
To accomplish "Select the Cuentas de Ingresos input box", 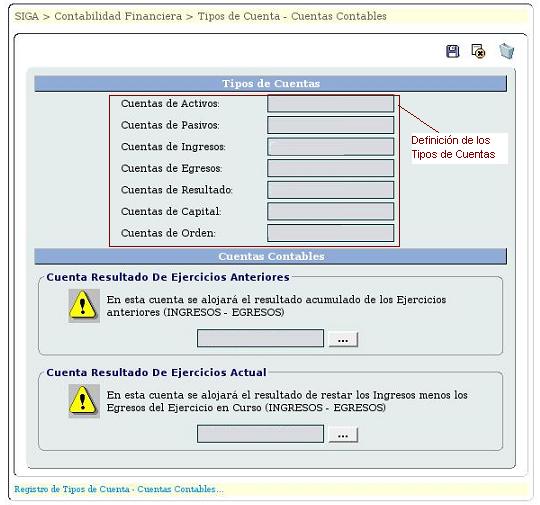I will pos(330,147).
